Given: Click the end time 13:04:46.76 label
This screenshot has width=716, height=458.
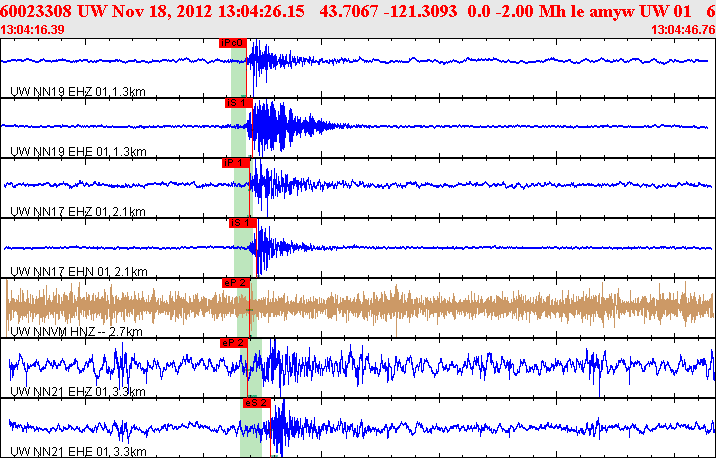Looking at the screenshot, I should 683,30.
